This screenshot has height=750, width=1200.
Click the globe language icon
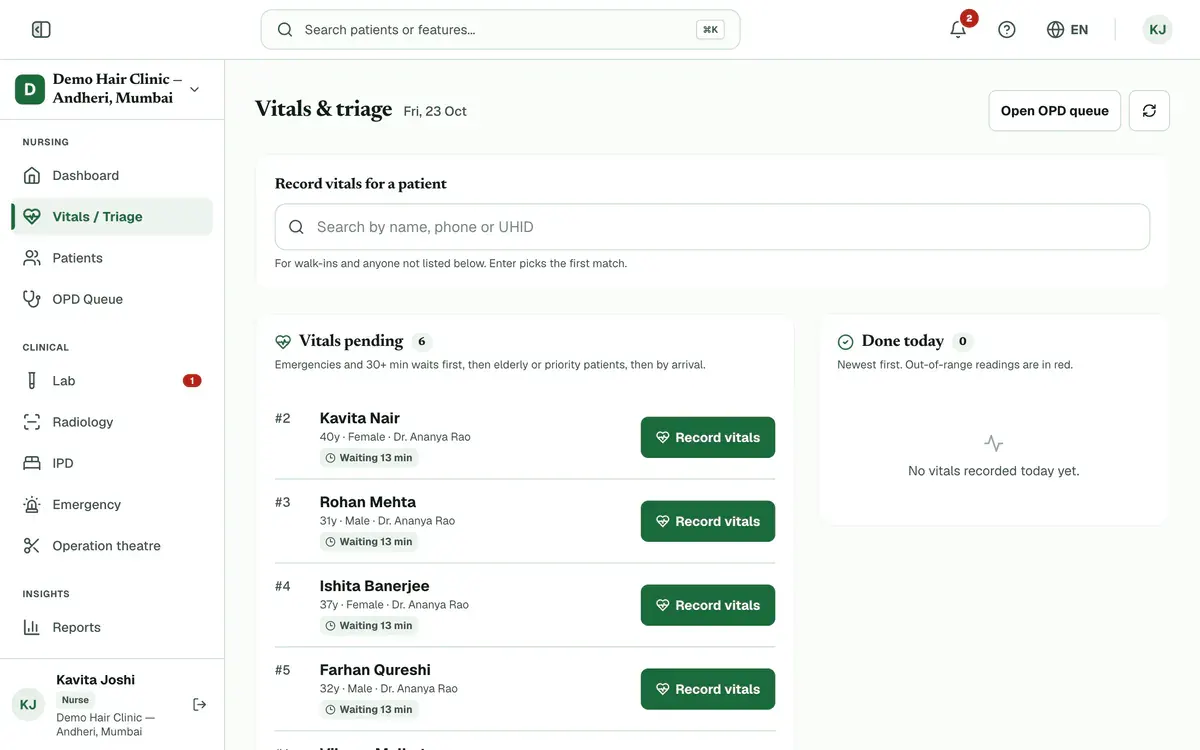1055,30
